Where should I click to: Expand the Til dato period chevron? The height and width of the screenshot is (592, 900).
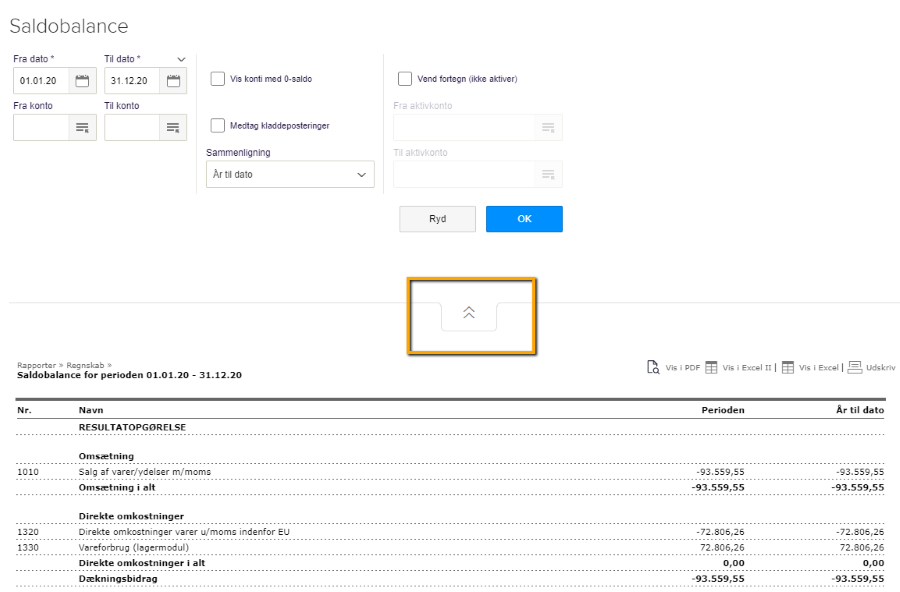181,59
